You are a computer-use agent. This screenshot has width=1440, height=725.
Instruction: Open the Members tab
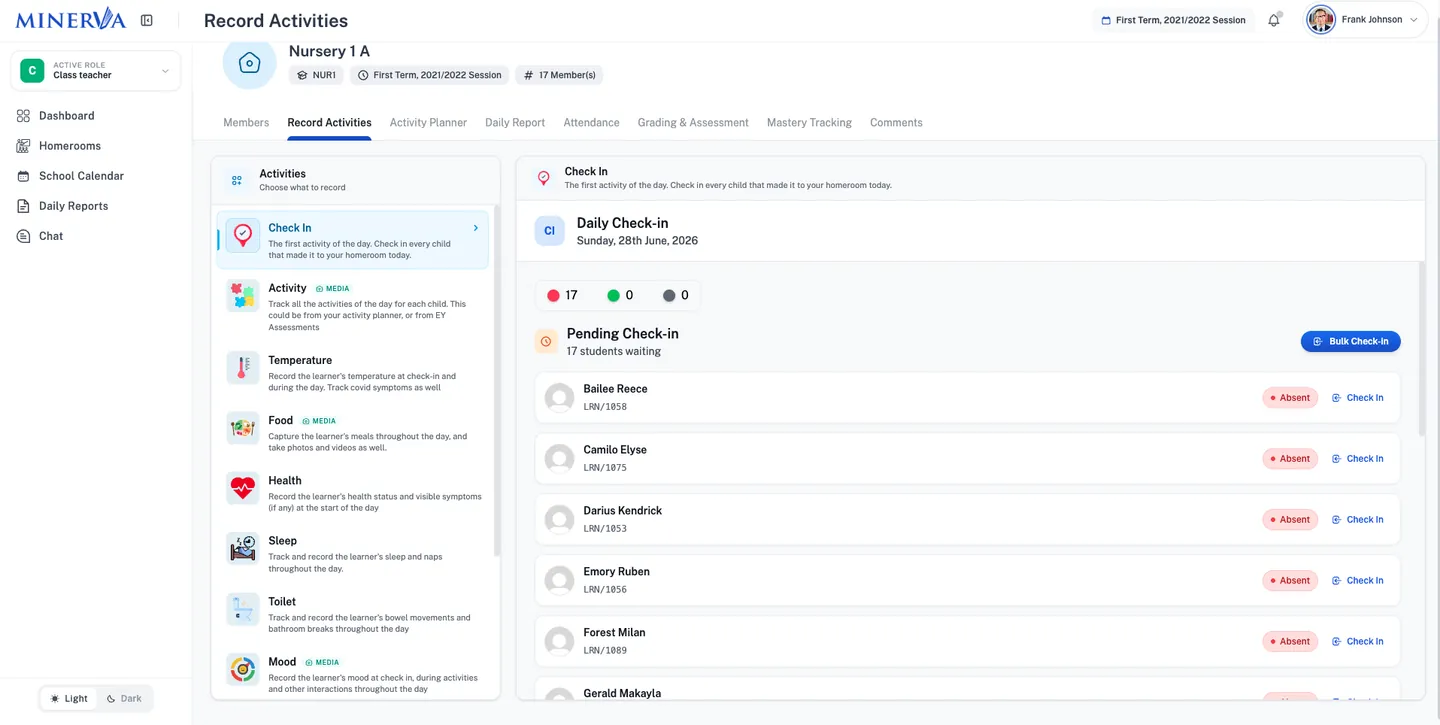tap(246, 122)
